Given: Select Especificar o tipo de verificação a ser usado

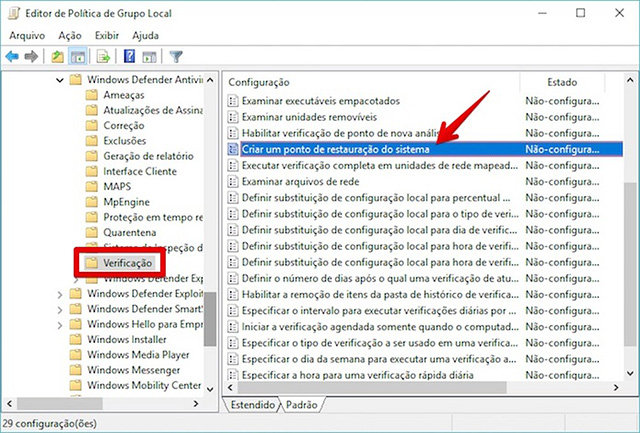Looking at the screenshot, I should click(x=380, y=343).
